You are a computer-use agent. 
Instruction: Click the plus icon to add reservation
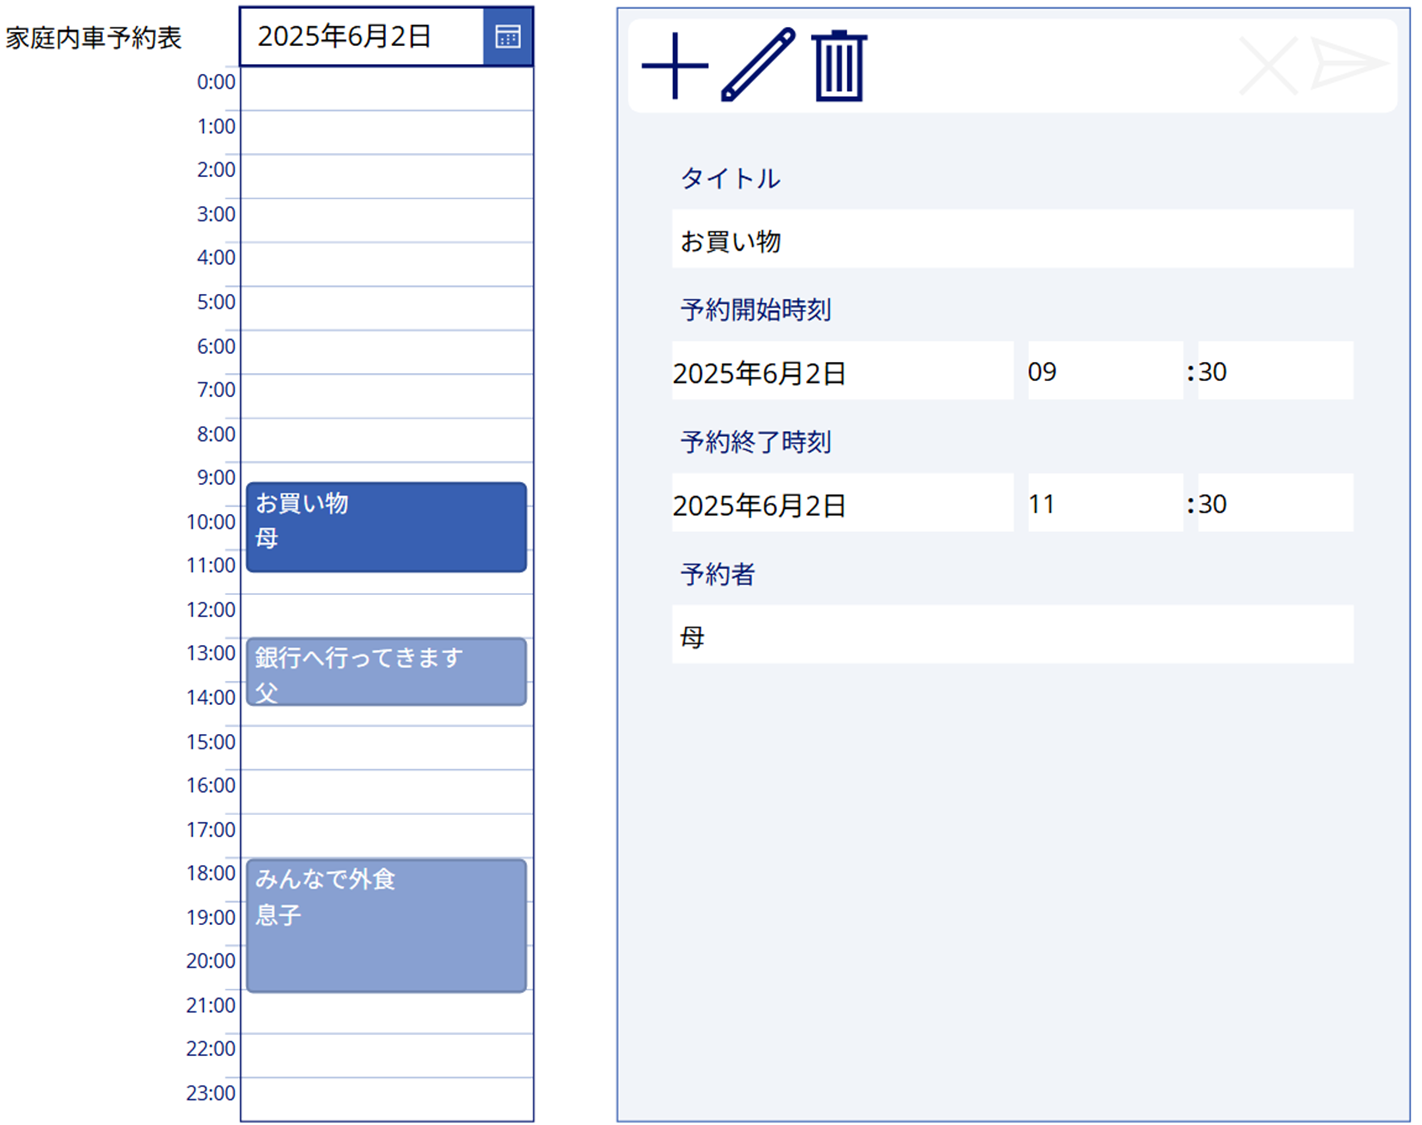(675, 66)
